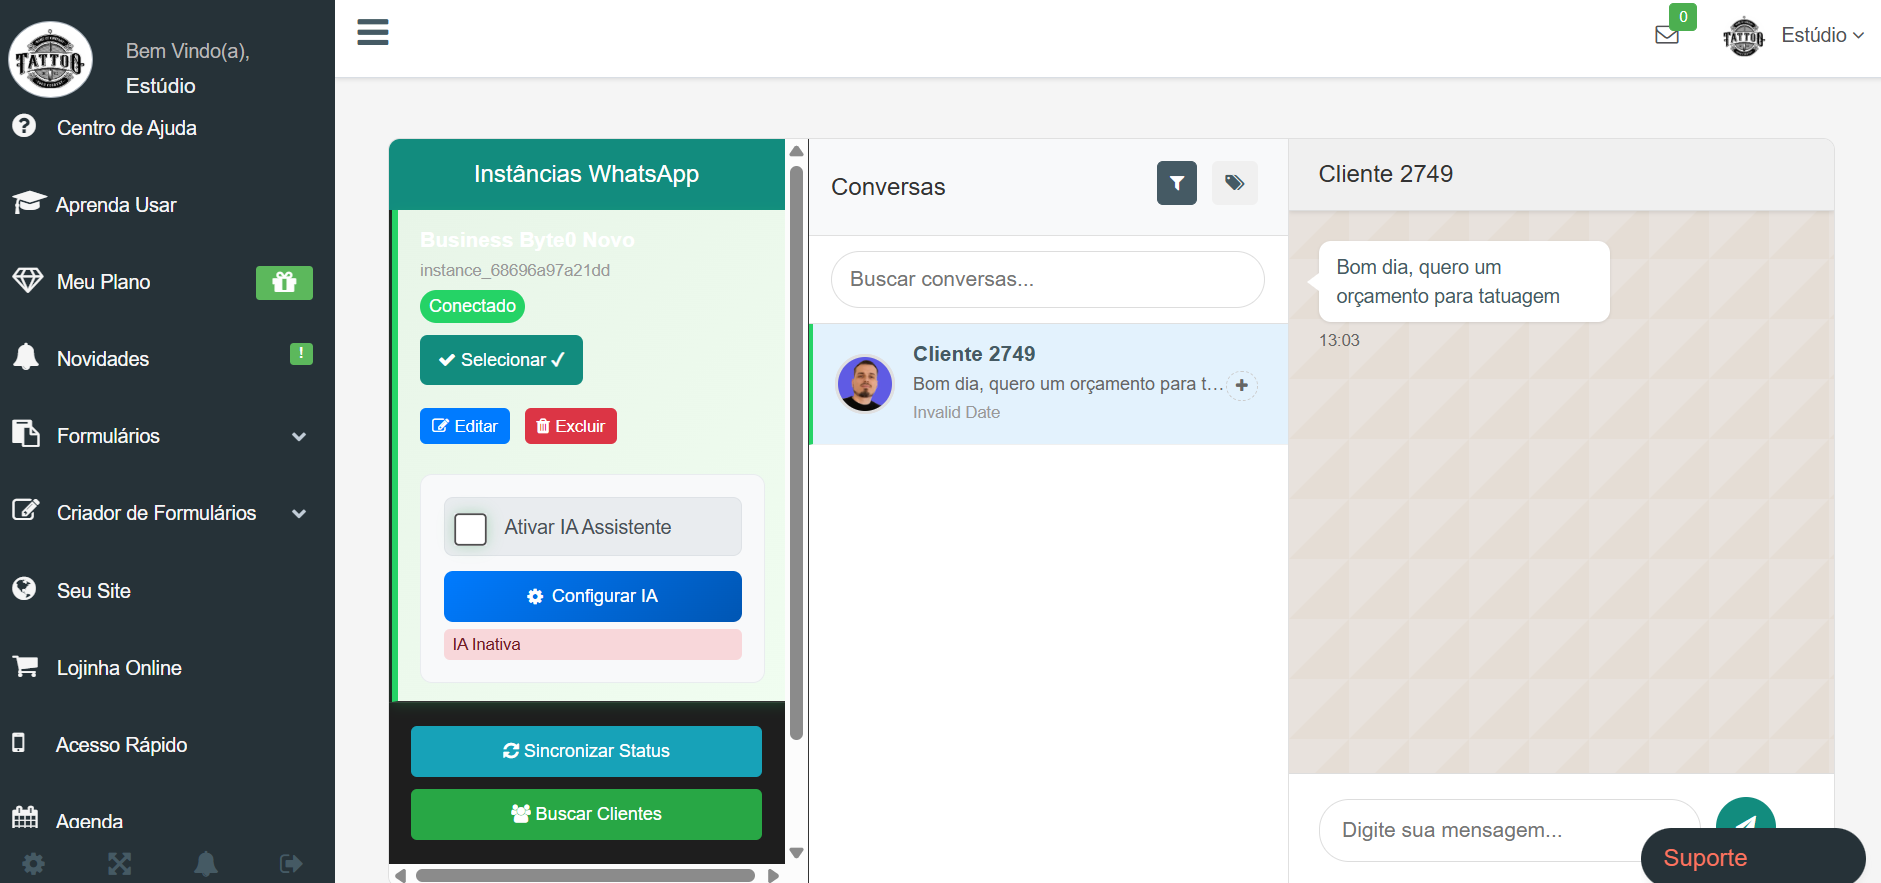Toggle fullscreen icon in sidebar footer
This screenshot has height=883, width=1881.
(120, 864)
